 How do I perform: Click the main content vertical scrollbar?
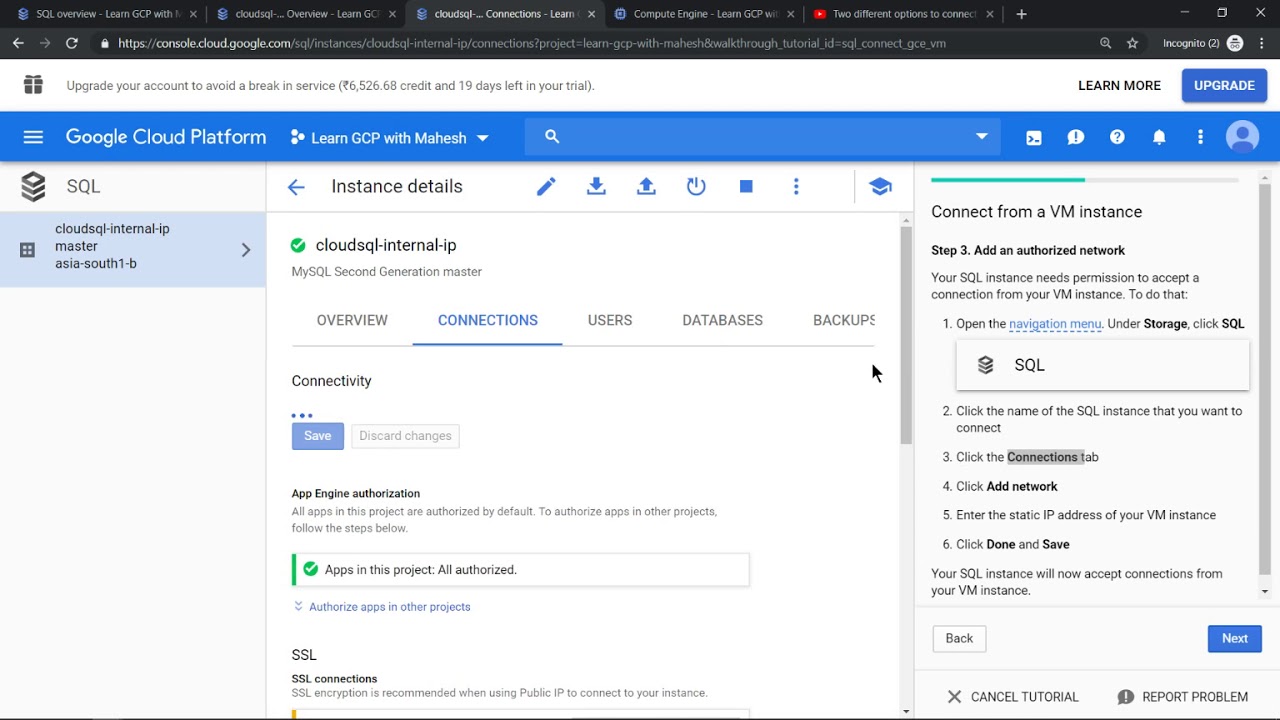(x=906, y=335)
